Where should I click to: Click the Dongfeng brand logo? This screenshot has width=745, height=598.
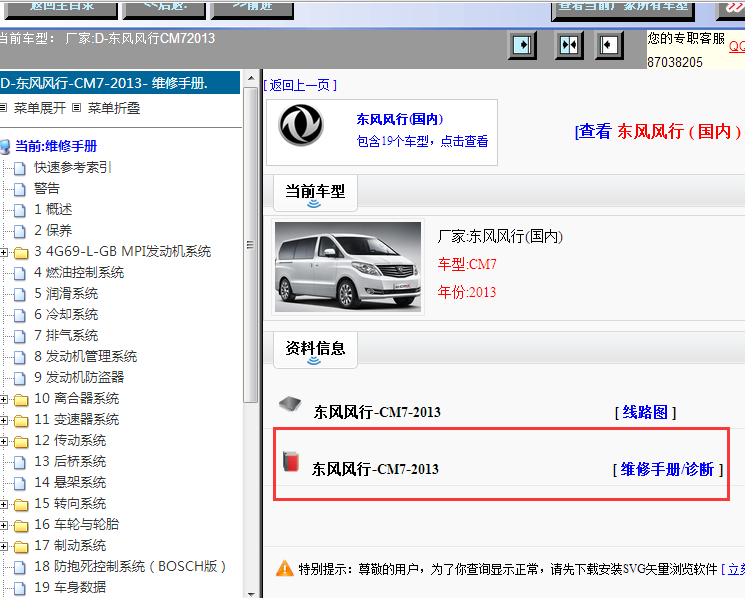[x=301, y=125]
